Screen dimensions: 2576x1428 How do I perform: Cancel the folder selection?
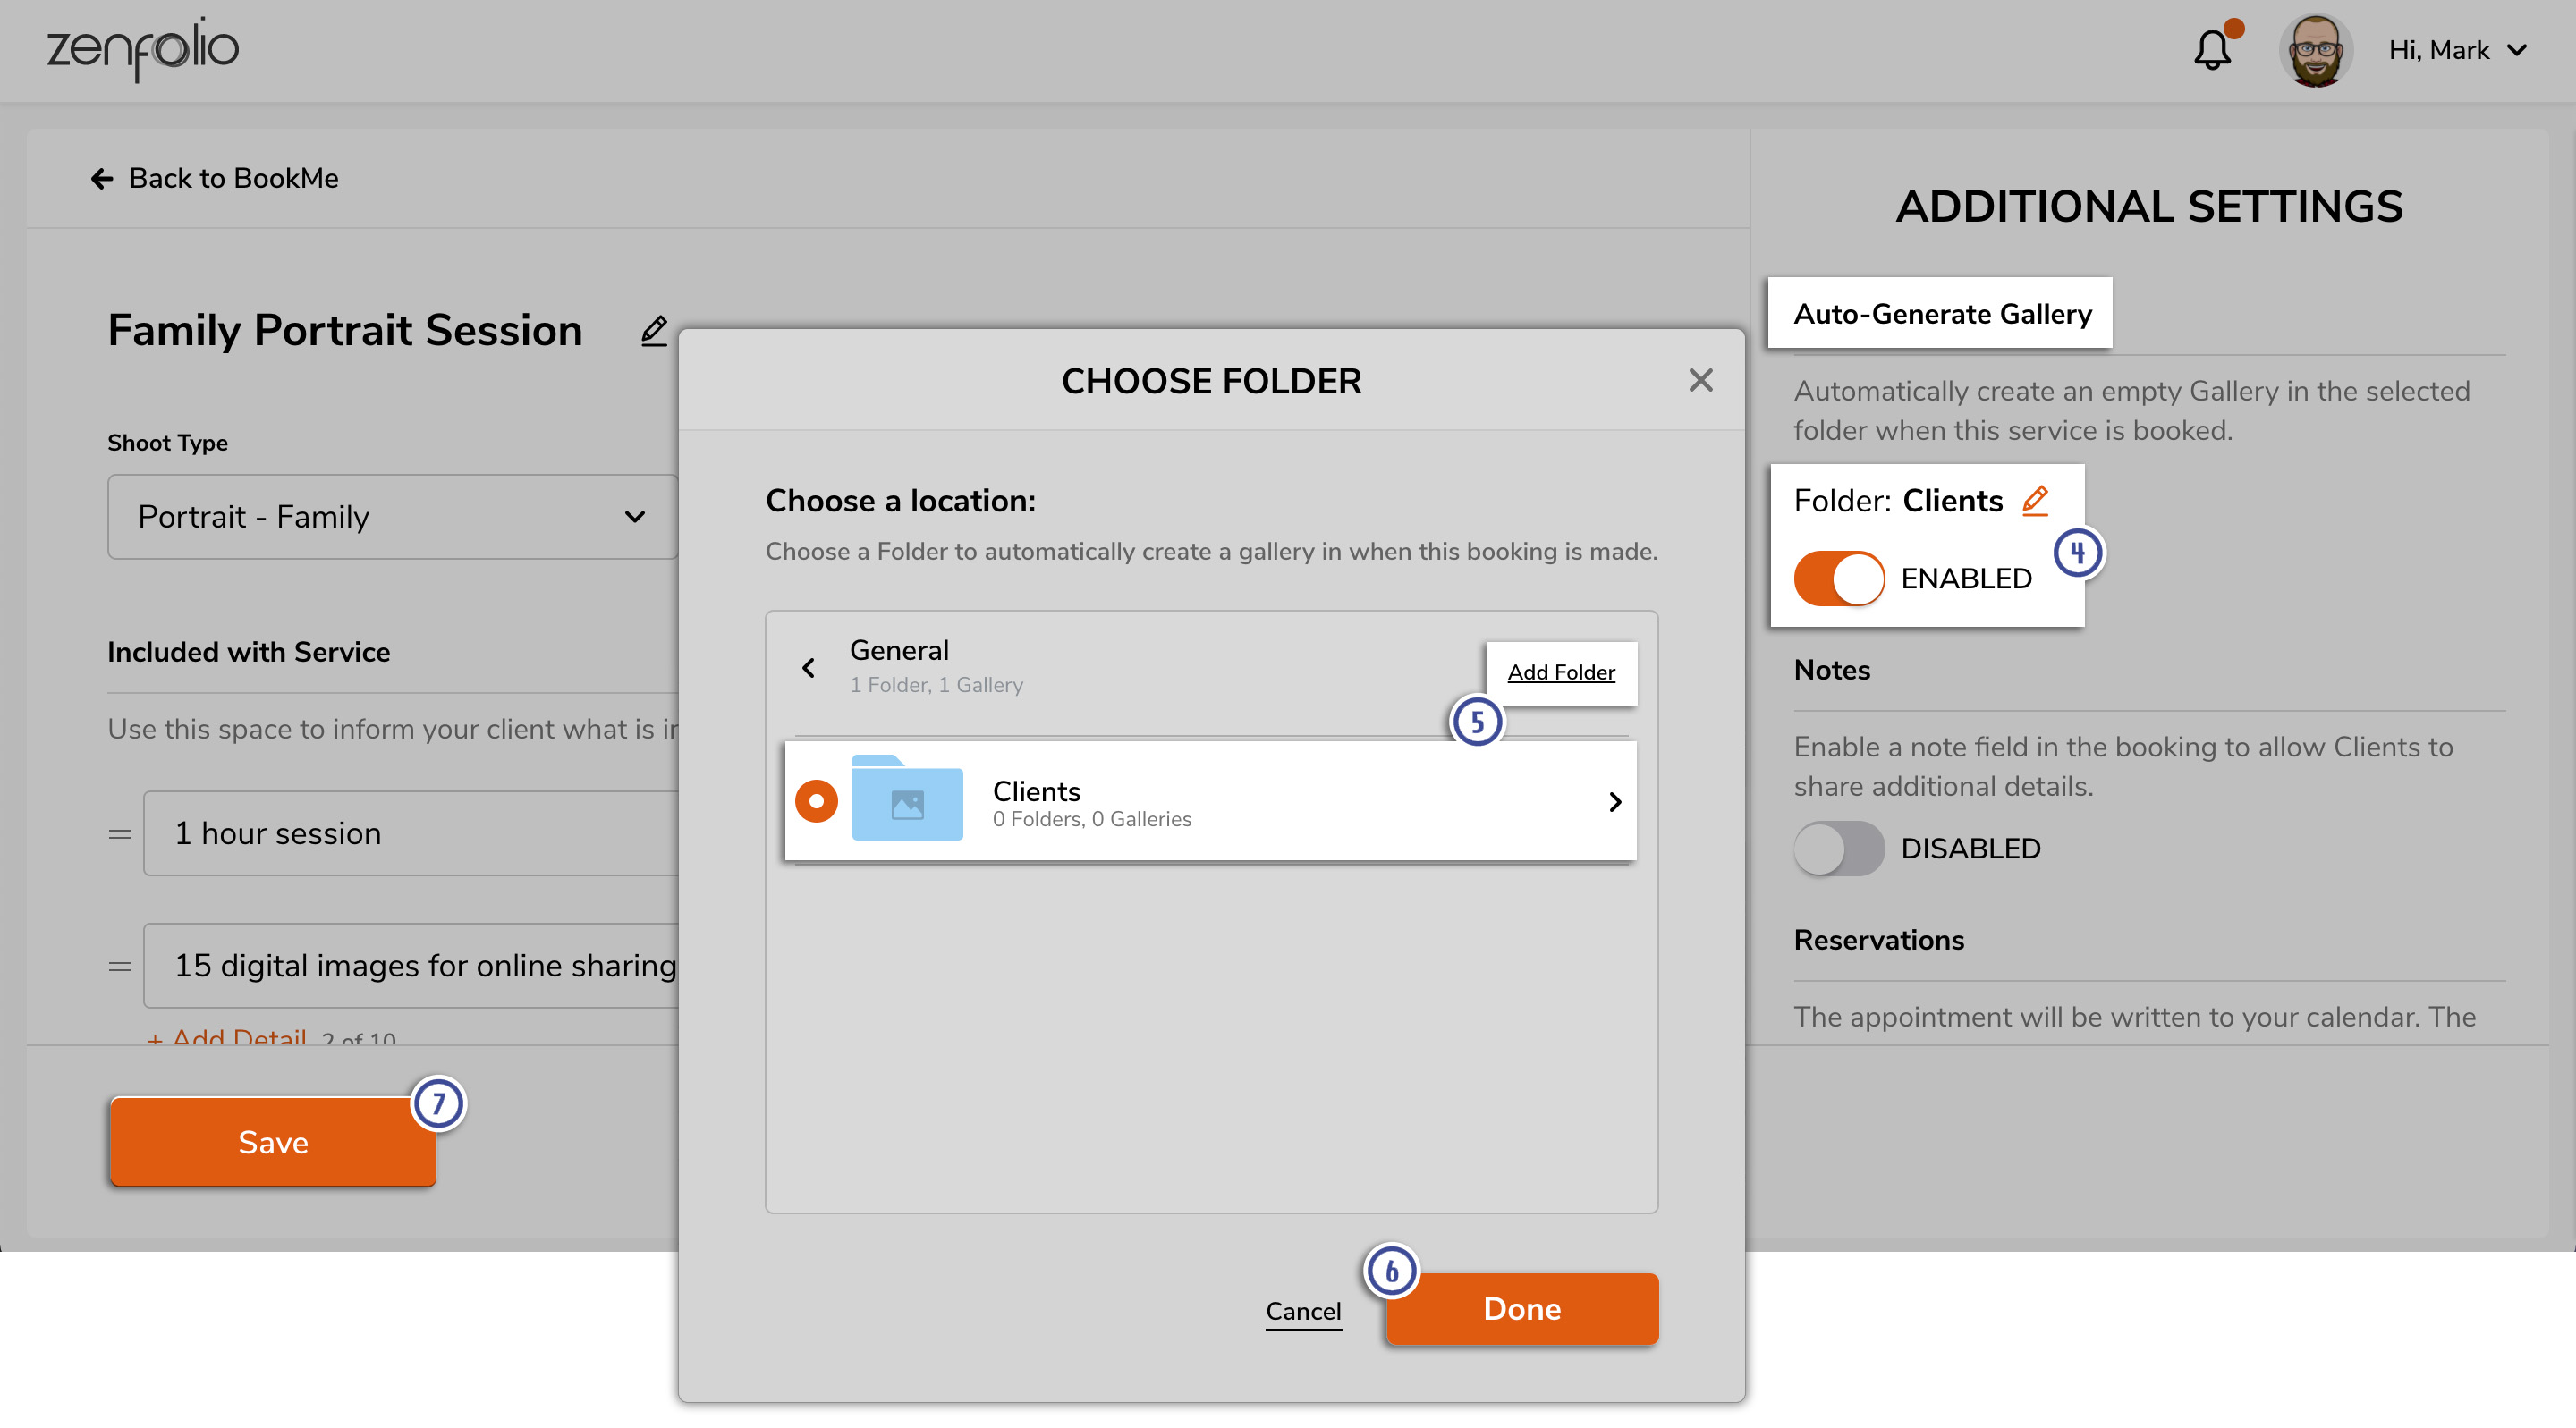1303,1311
